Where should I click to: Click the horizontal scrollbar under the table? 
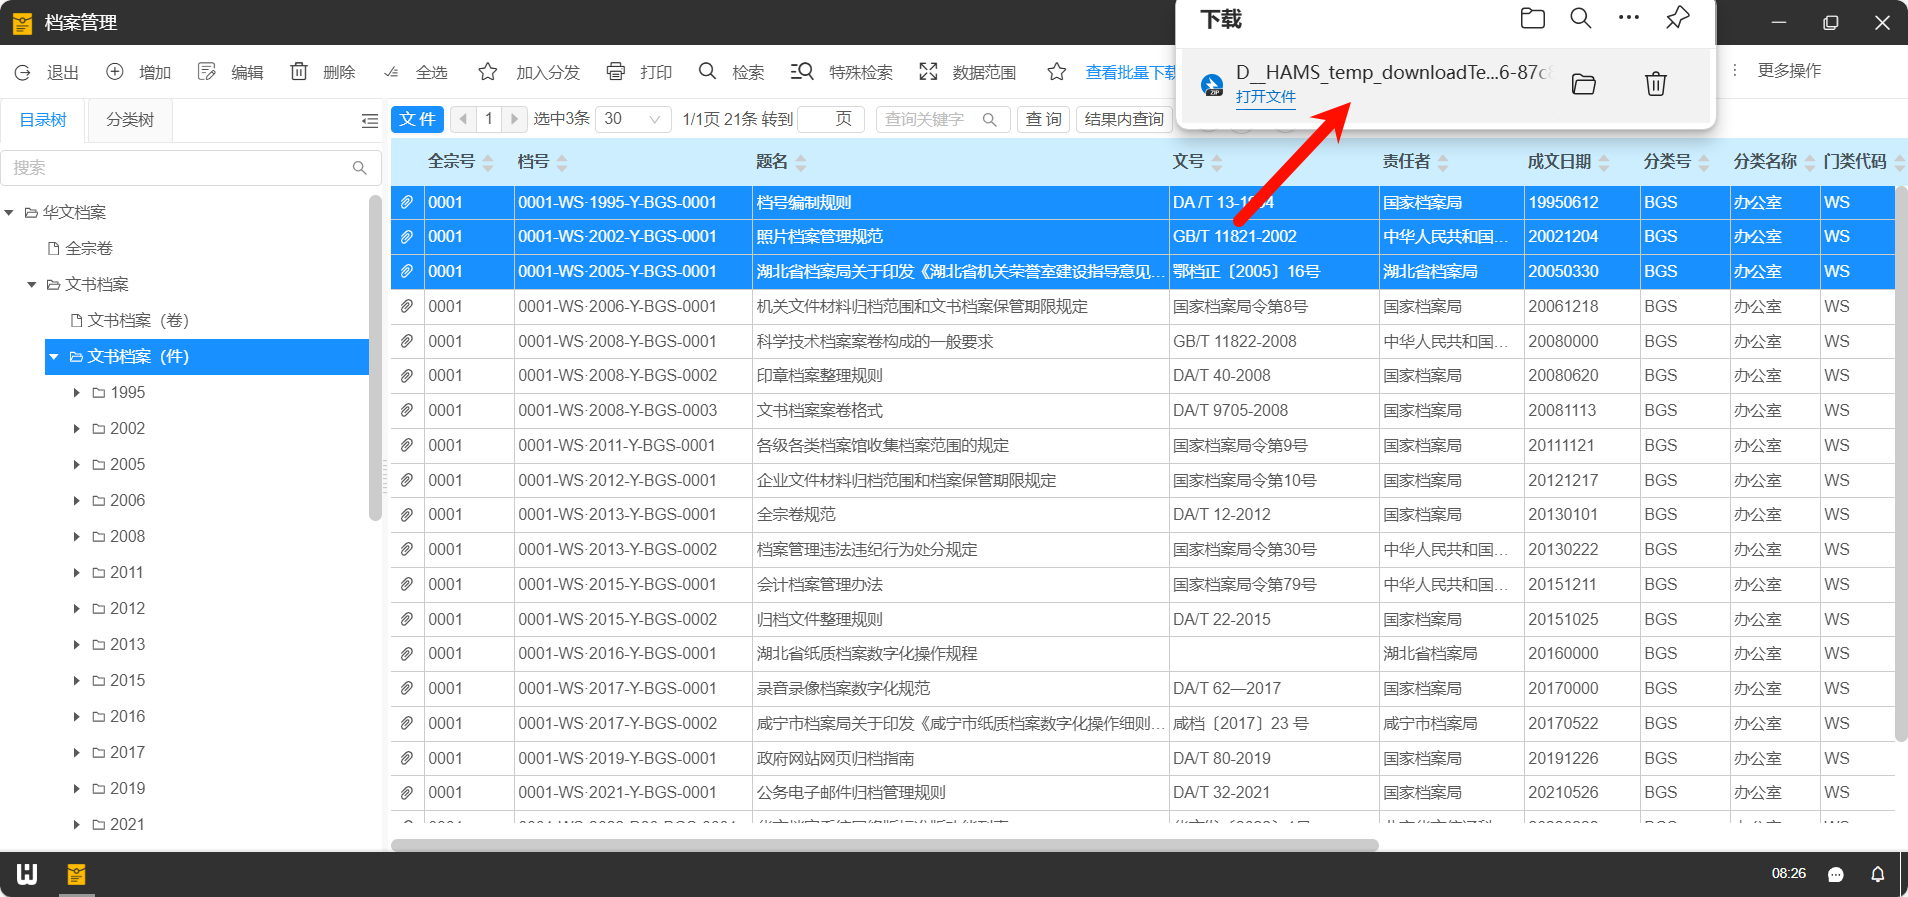(x=884, y=845)
